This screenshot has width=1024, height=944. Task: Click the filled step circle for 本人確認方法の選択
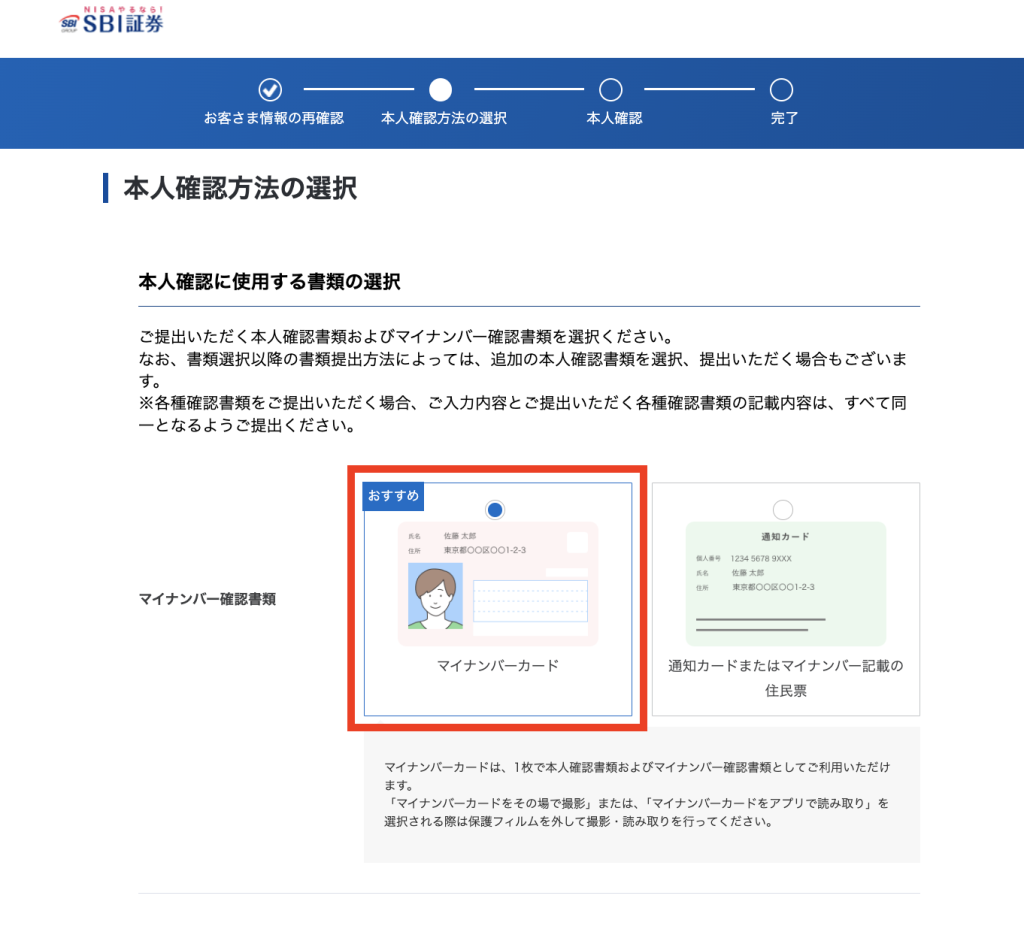pos(442,89)
